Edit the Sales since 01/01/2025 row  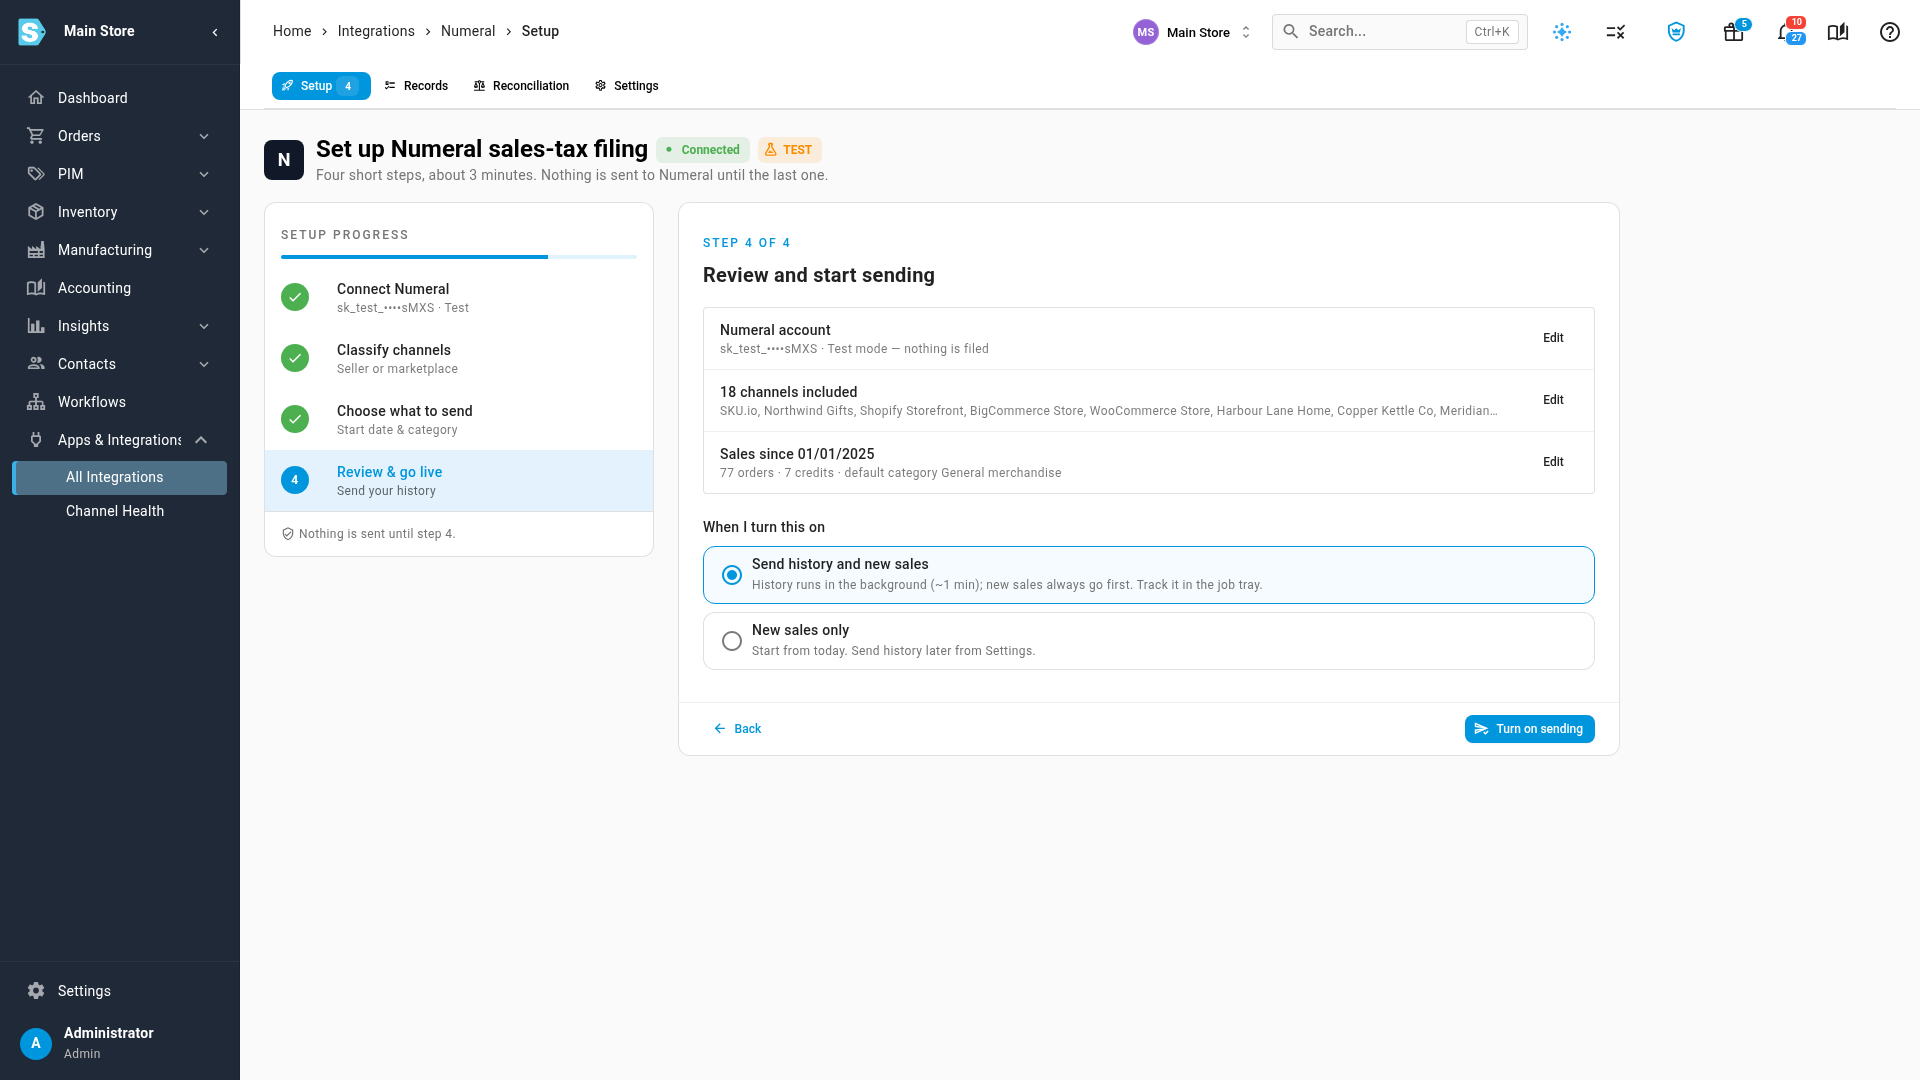pyautogui.click(x=1553, y=462)
